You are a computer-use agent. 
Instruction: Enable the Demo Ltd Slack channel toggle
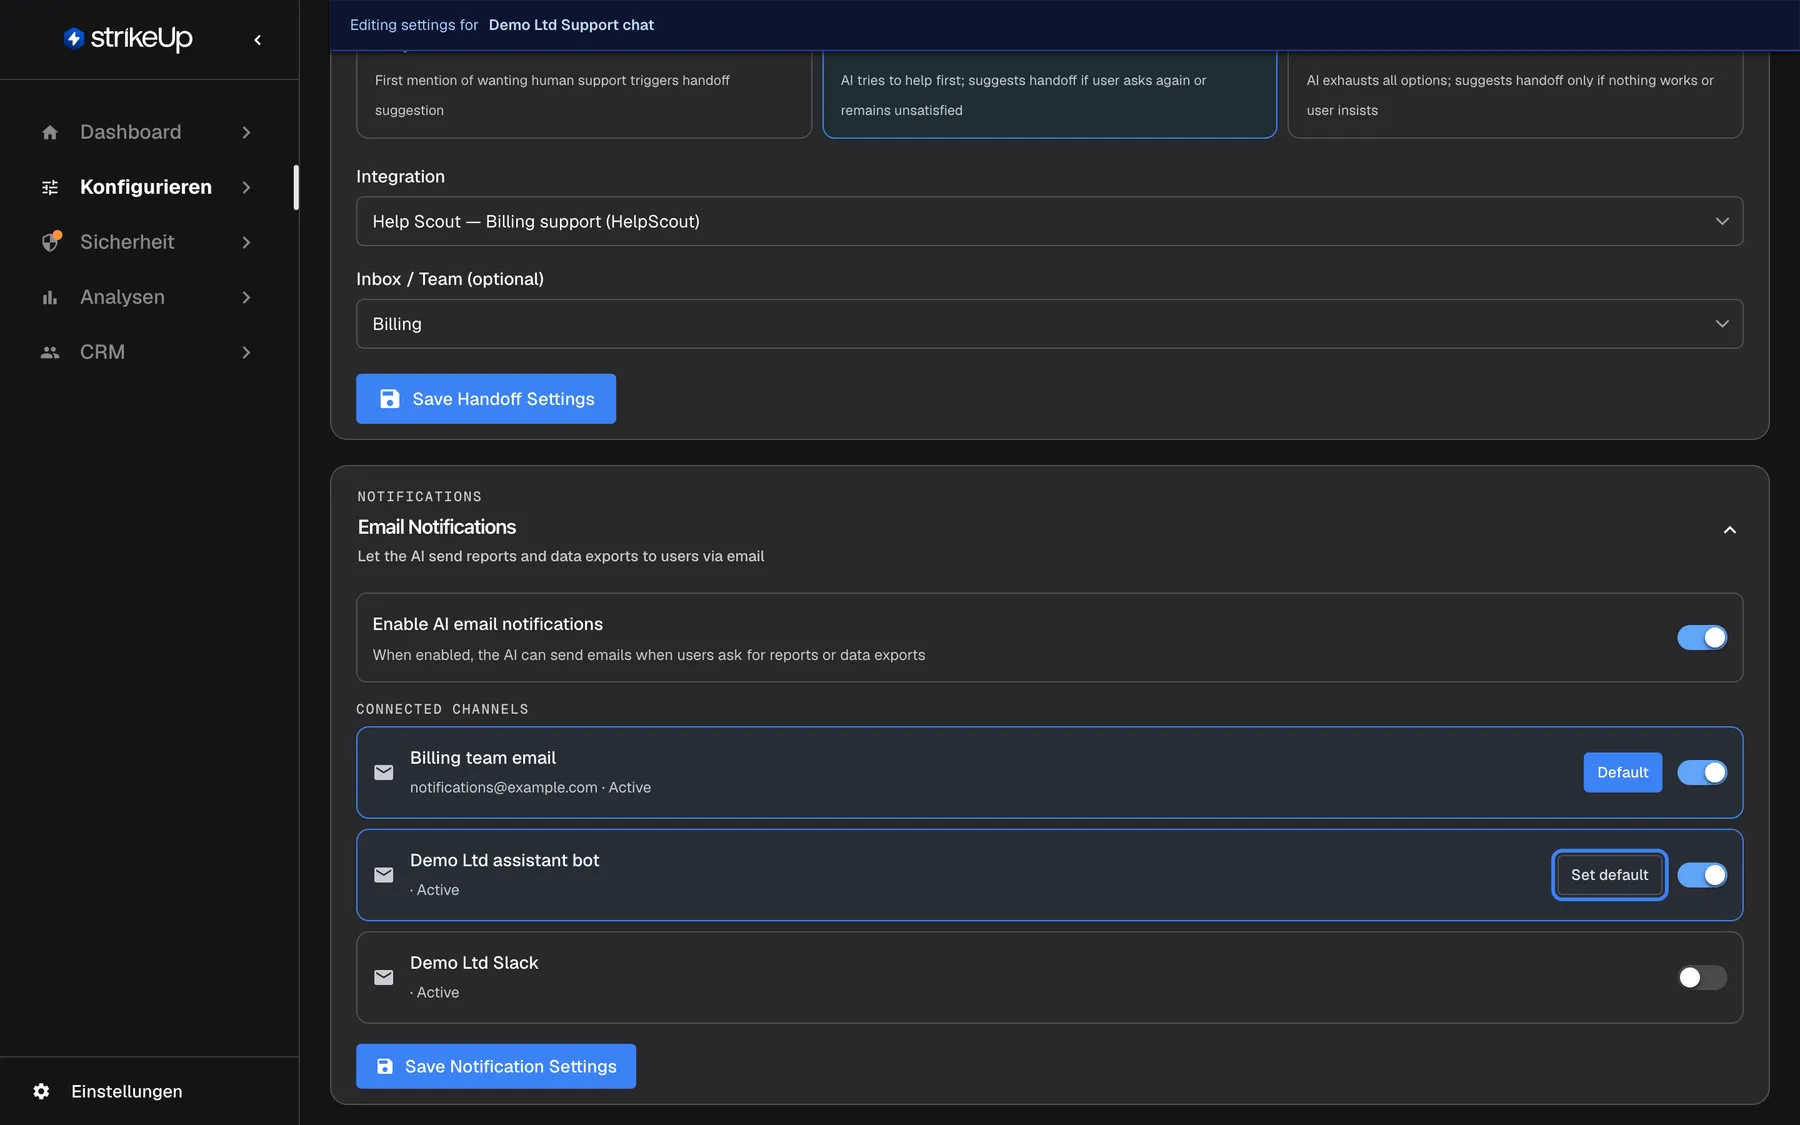[1702, 977]
